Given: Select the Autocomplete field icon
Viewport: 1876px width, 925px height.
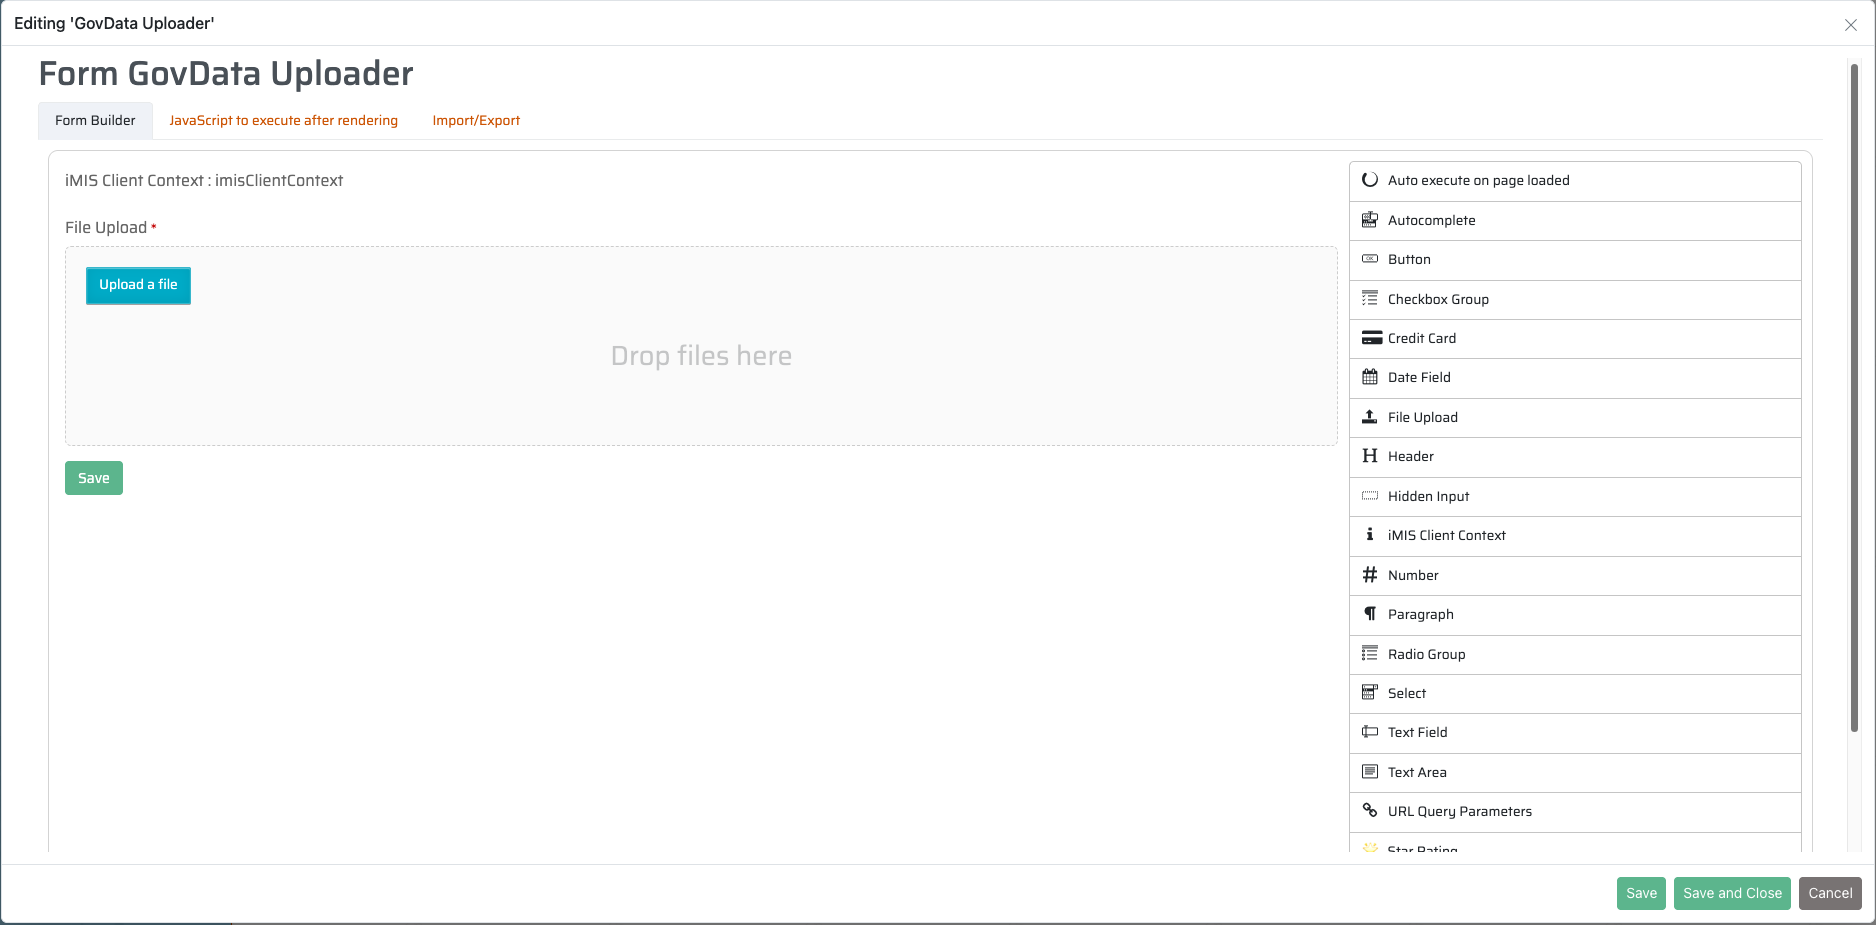Looking at the screenshot, I should point(1370,220).
